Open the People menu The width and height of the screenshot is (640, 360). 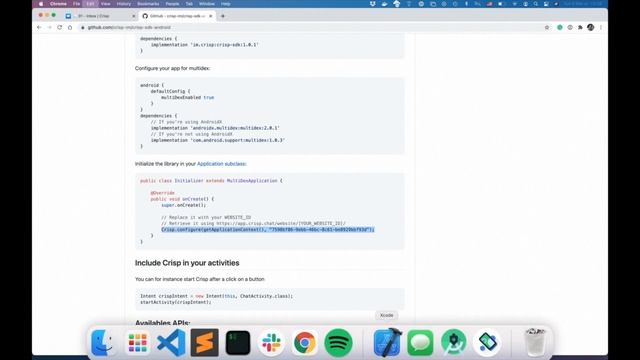tap(172, 4)
